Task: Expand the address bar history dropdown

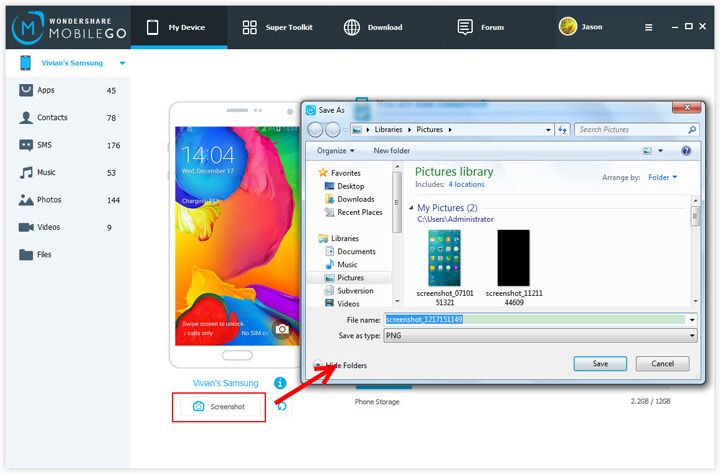Action: (548, 130)
